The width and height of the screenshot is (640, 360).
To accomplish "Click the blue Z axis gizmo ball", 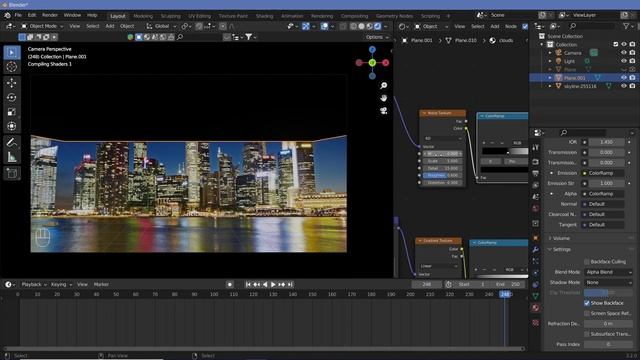I will tap(372, 49).
